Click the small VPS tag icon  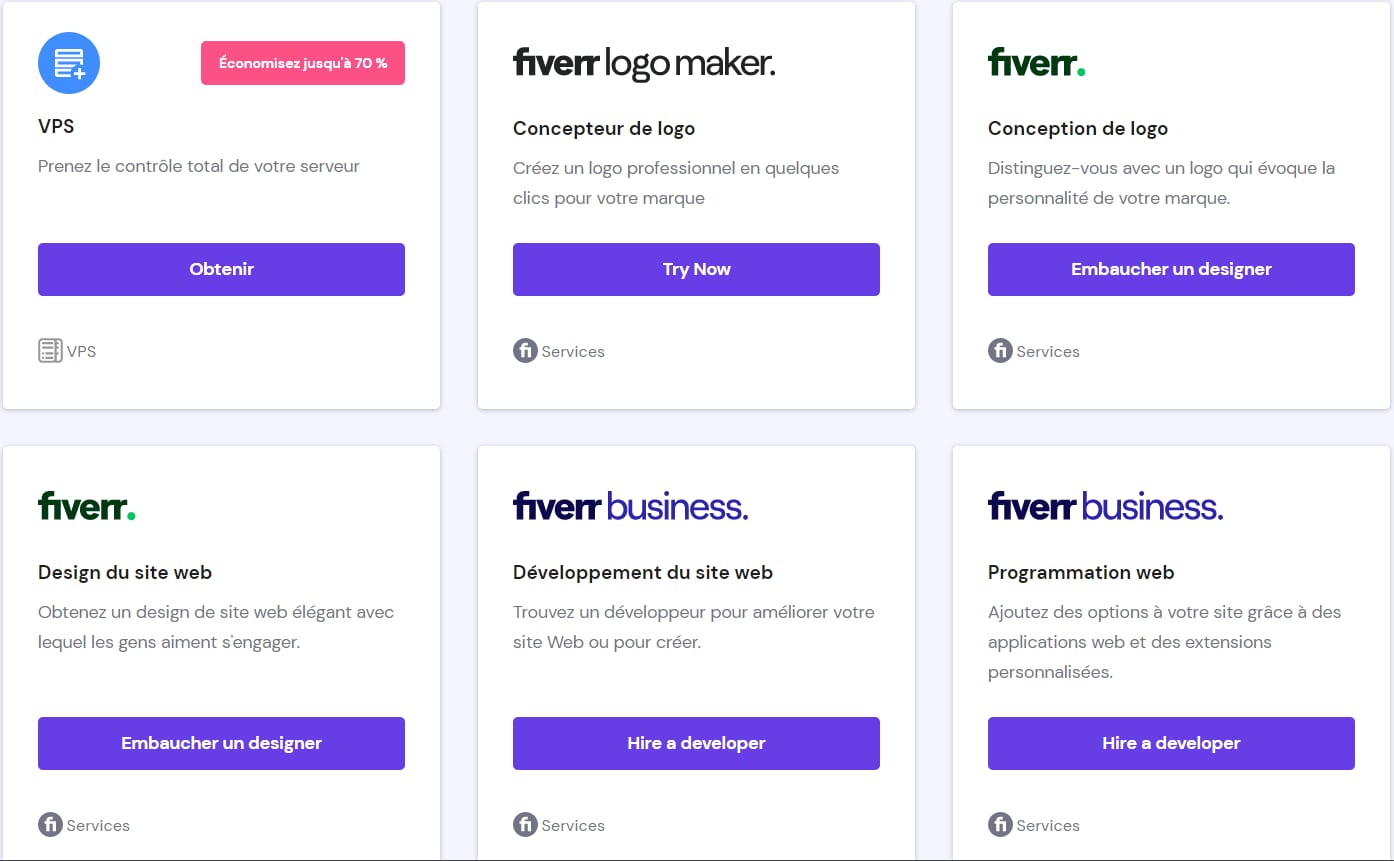pyautogui.click(x=50, y=351)
